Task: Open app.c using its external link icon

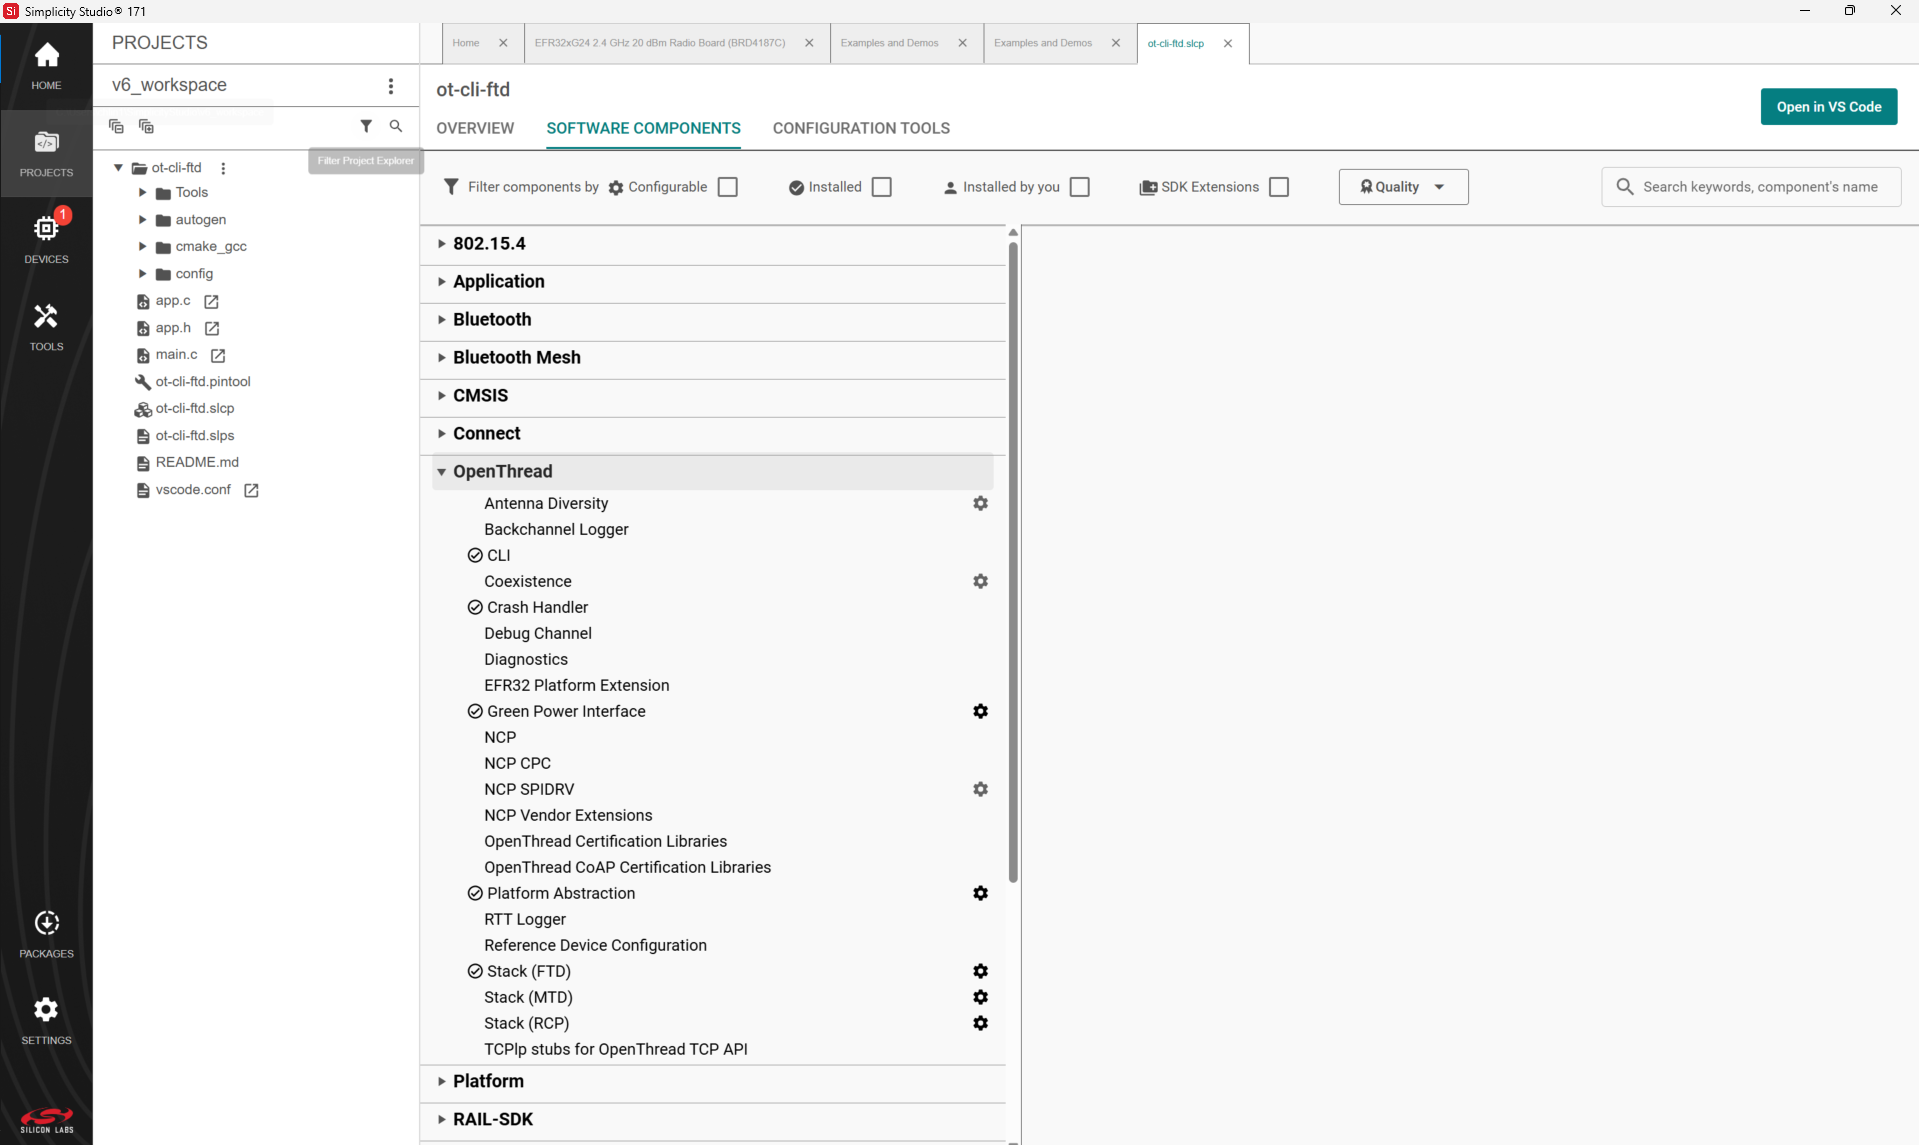Action: click(210, 301)
